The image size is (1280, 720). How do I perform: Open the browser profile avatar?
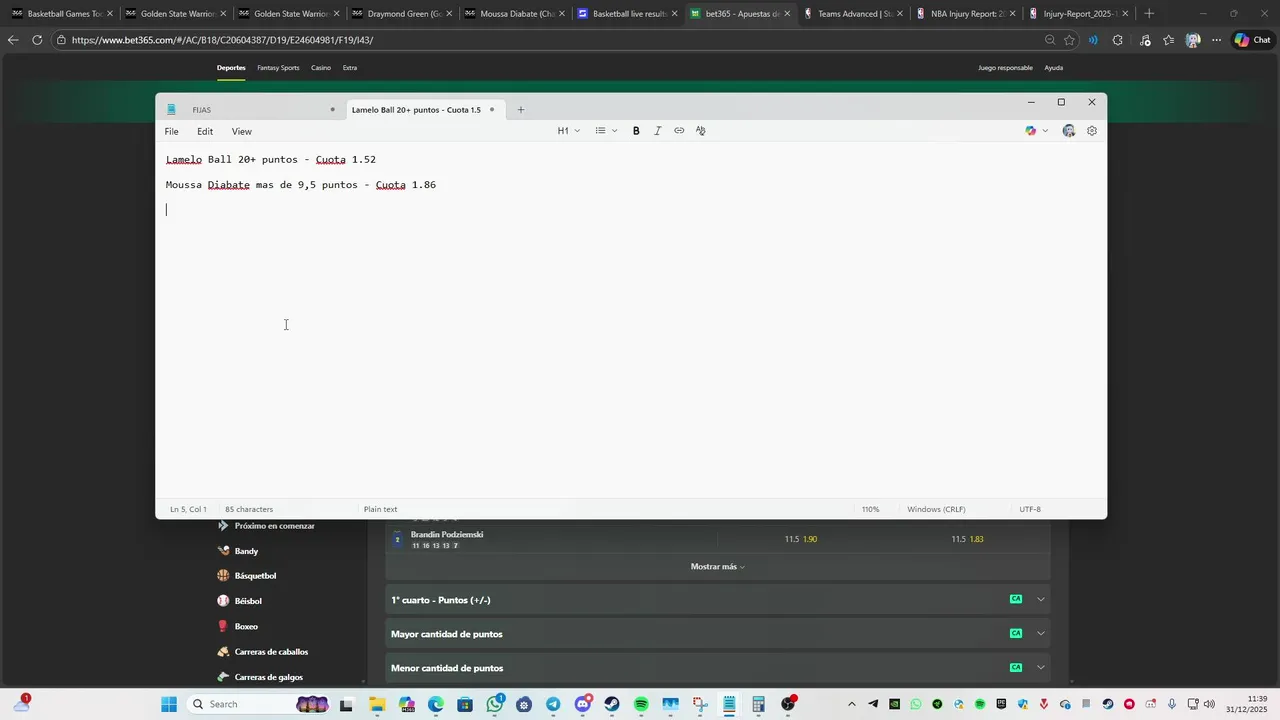(x=1192, y=40)
